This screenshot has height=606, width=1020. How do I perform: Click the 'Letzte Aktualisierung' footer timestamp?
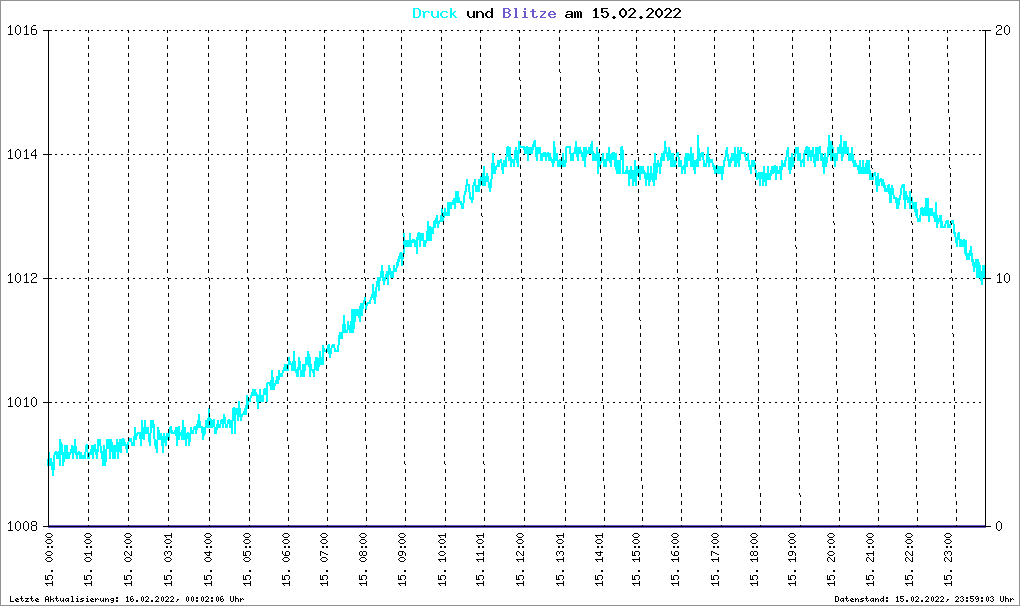point(127,599)
